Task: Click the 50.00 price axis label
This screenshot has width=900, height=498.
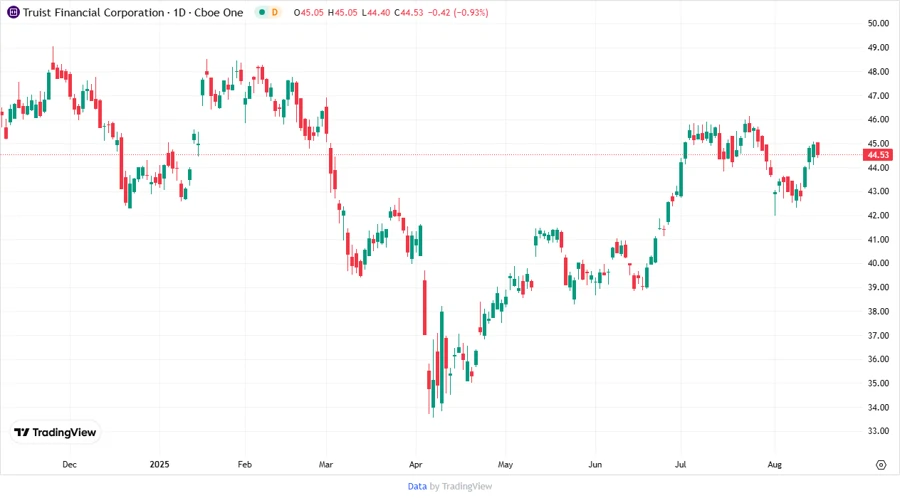Action: coord(878,24)
